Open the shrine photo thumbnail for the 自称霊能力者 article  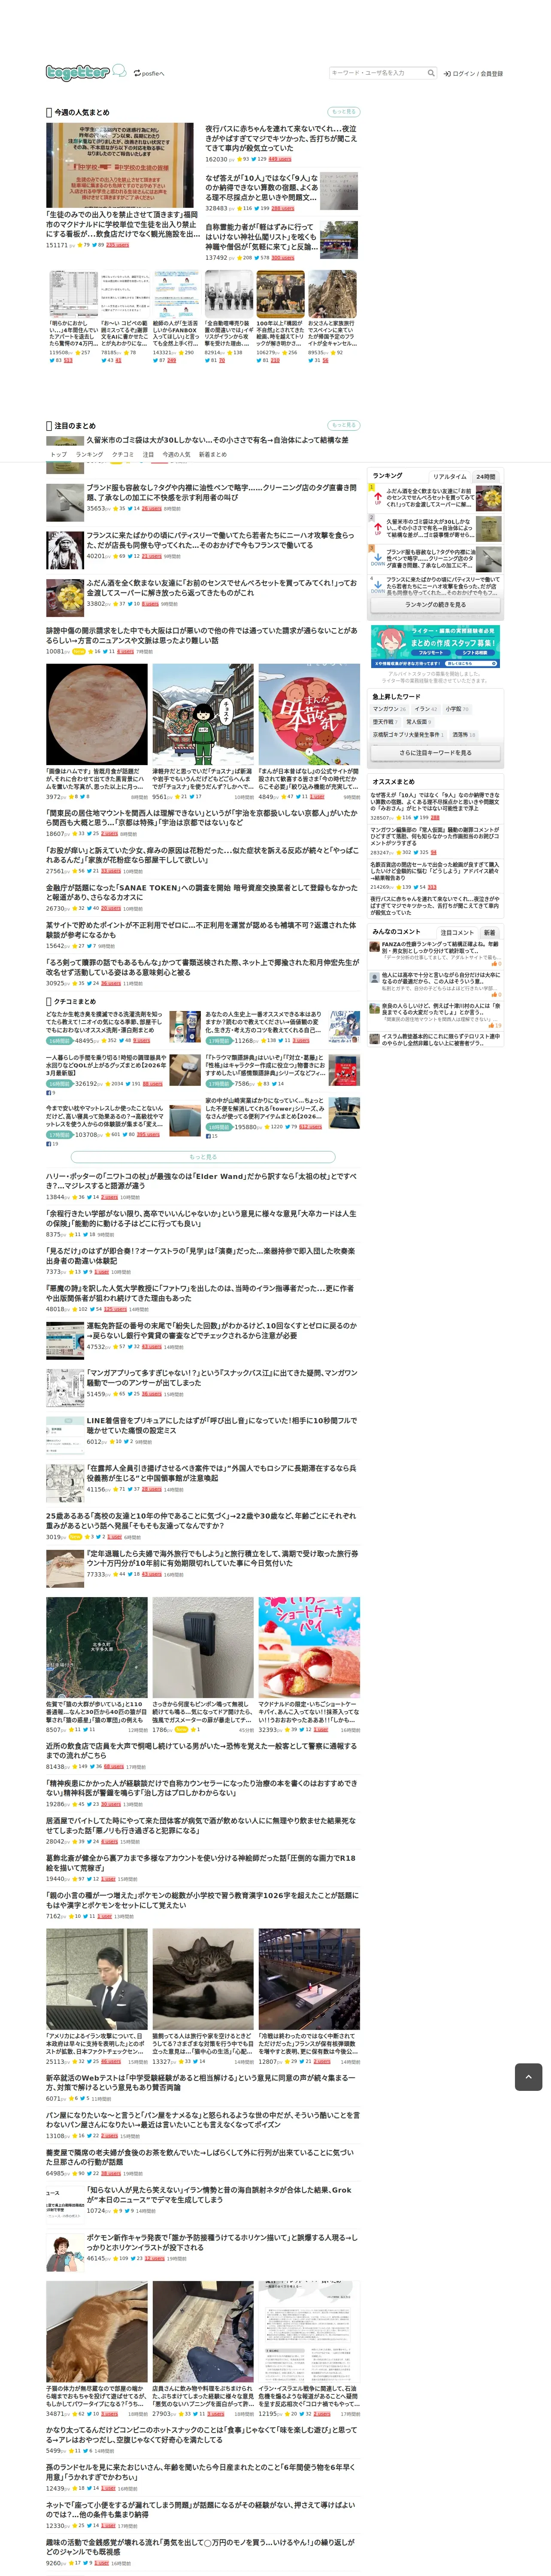[339, 240]
